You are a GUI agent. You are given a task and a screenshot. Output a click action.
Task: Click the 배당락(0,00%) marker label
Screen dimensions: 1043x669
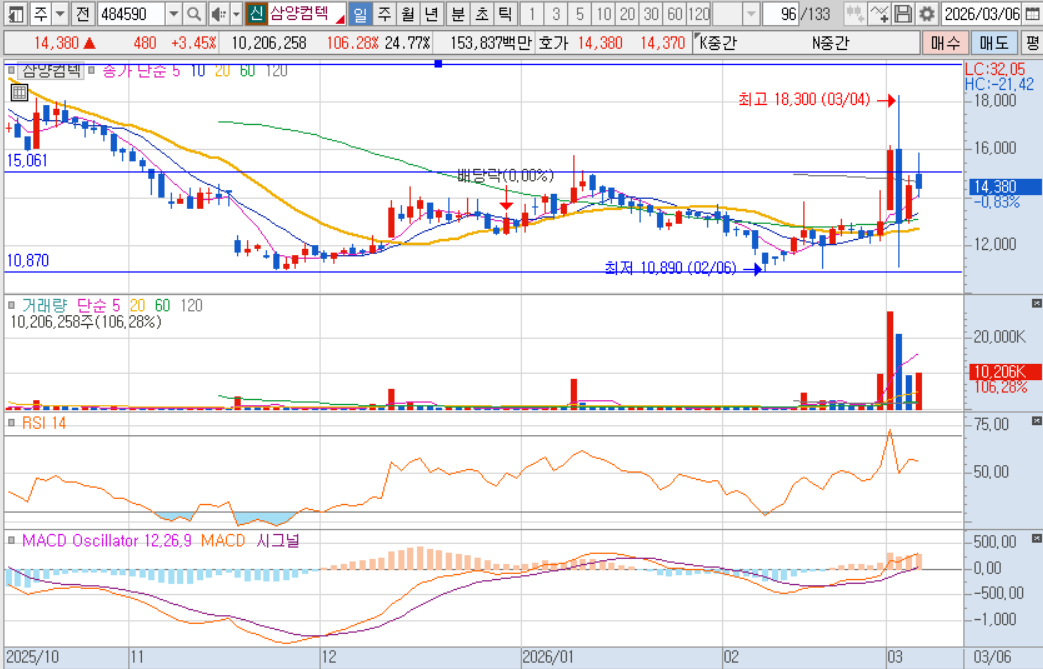pyautogui.click(x=506, y=176)
